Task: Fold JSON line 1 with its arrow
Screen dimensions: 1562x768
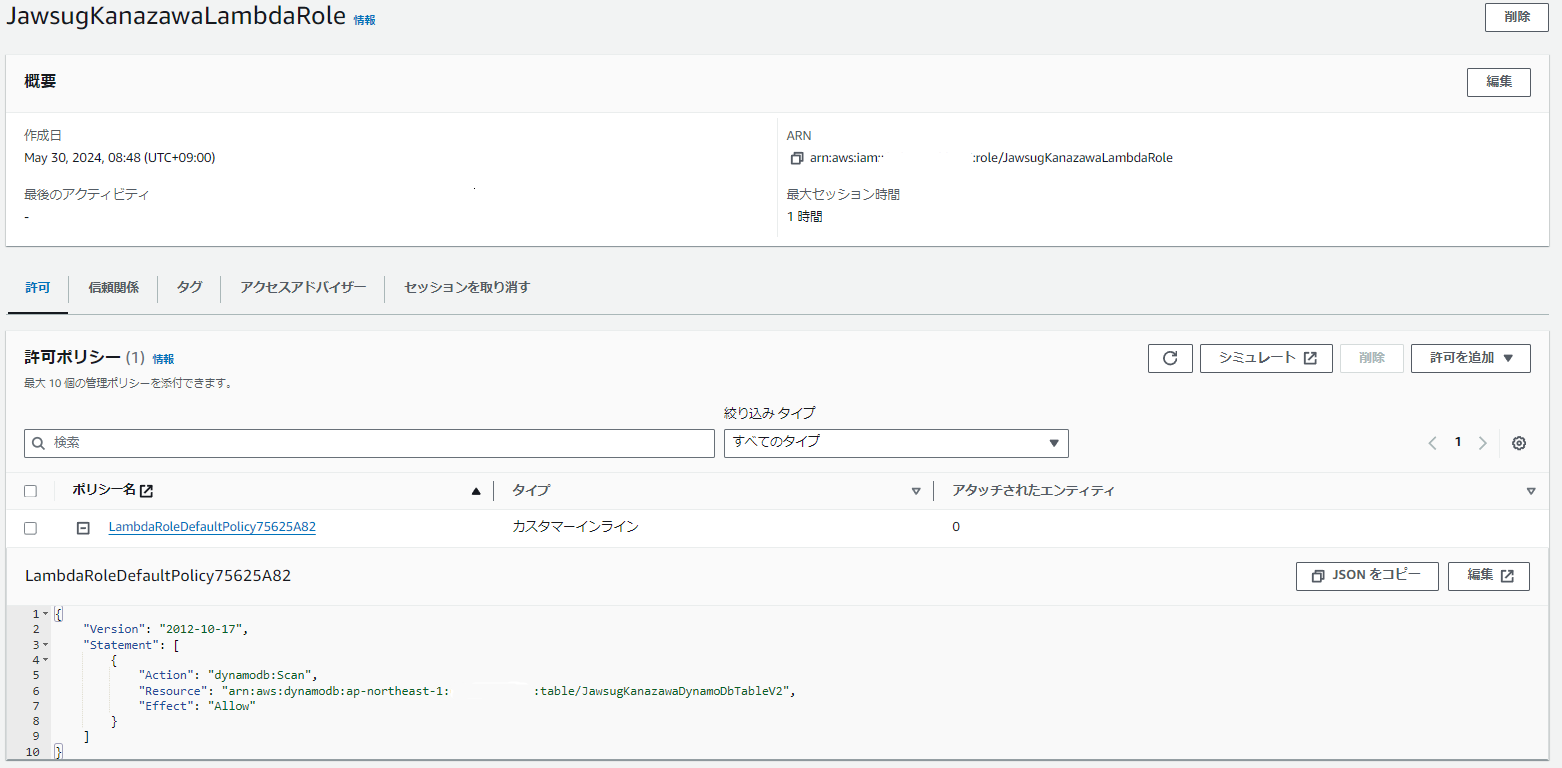Action: tap(45, 614)
